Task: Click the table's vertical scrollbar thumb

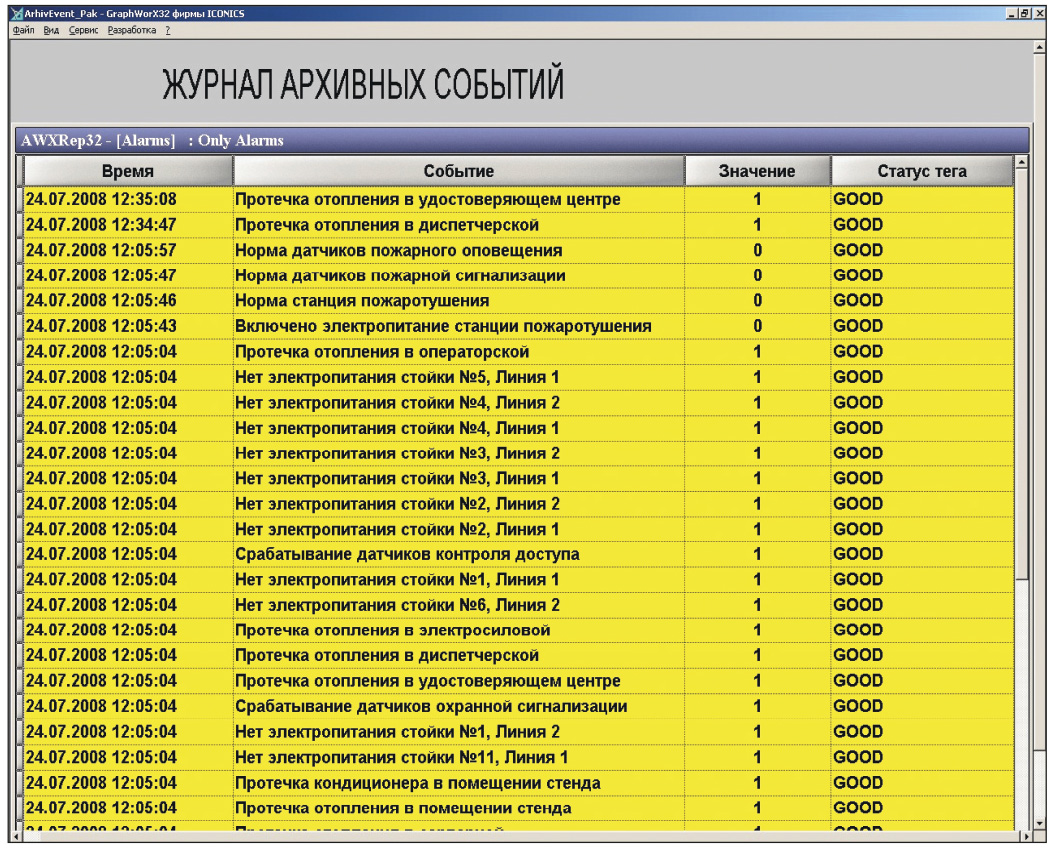Action: (1021, 376)
